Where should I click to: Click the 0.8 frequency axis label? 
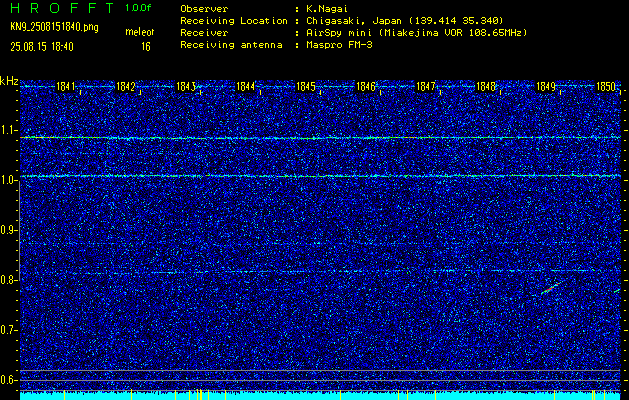[x=8, y=280]
